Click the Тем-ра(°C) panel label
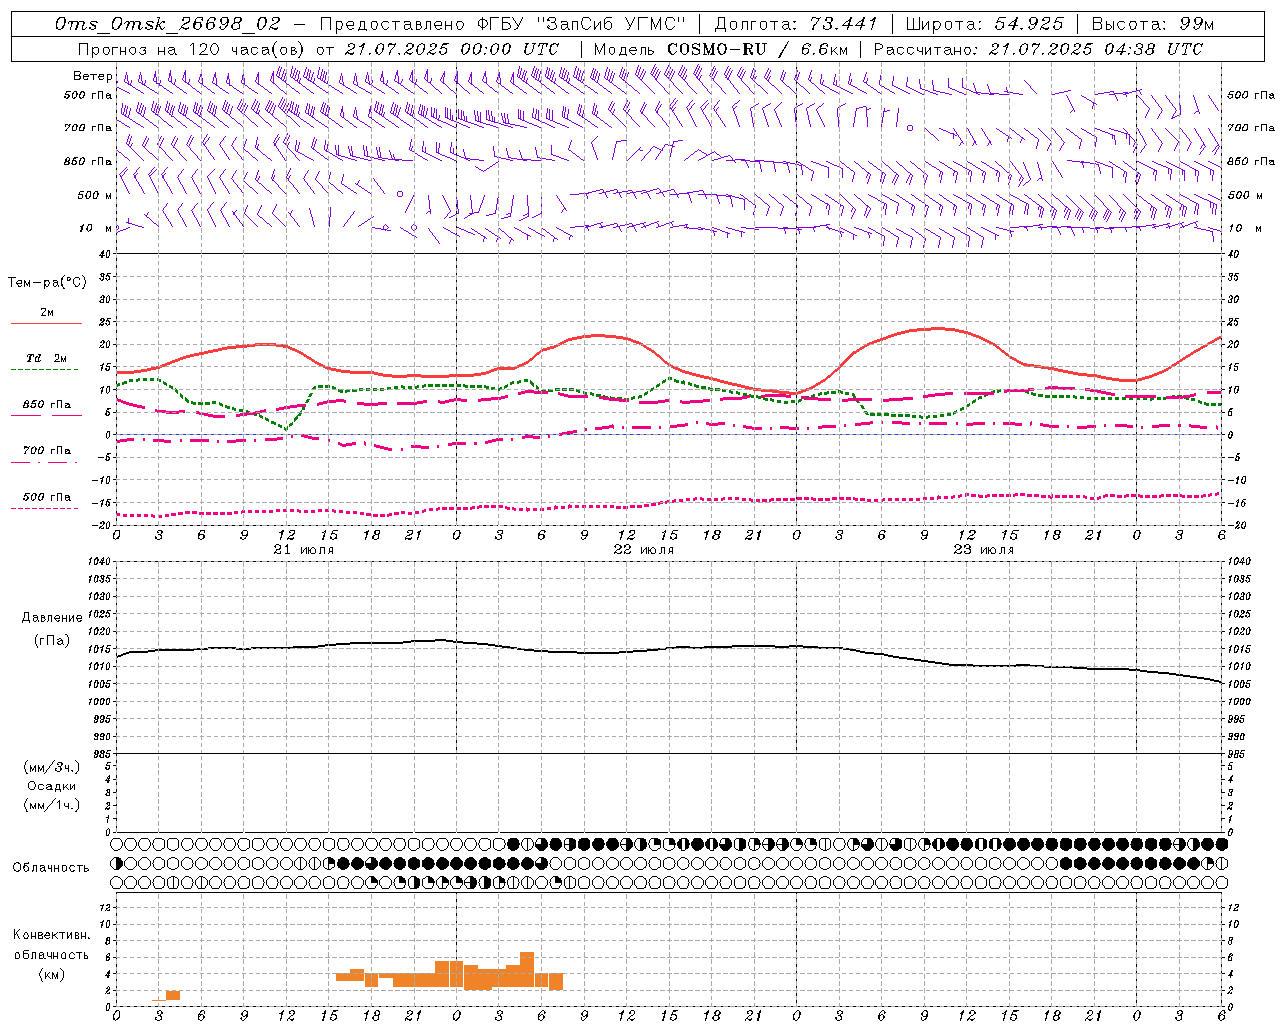This screenshot has height=1024, width=1280. pyautogui.click(x=47, y=283)
